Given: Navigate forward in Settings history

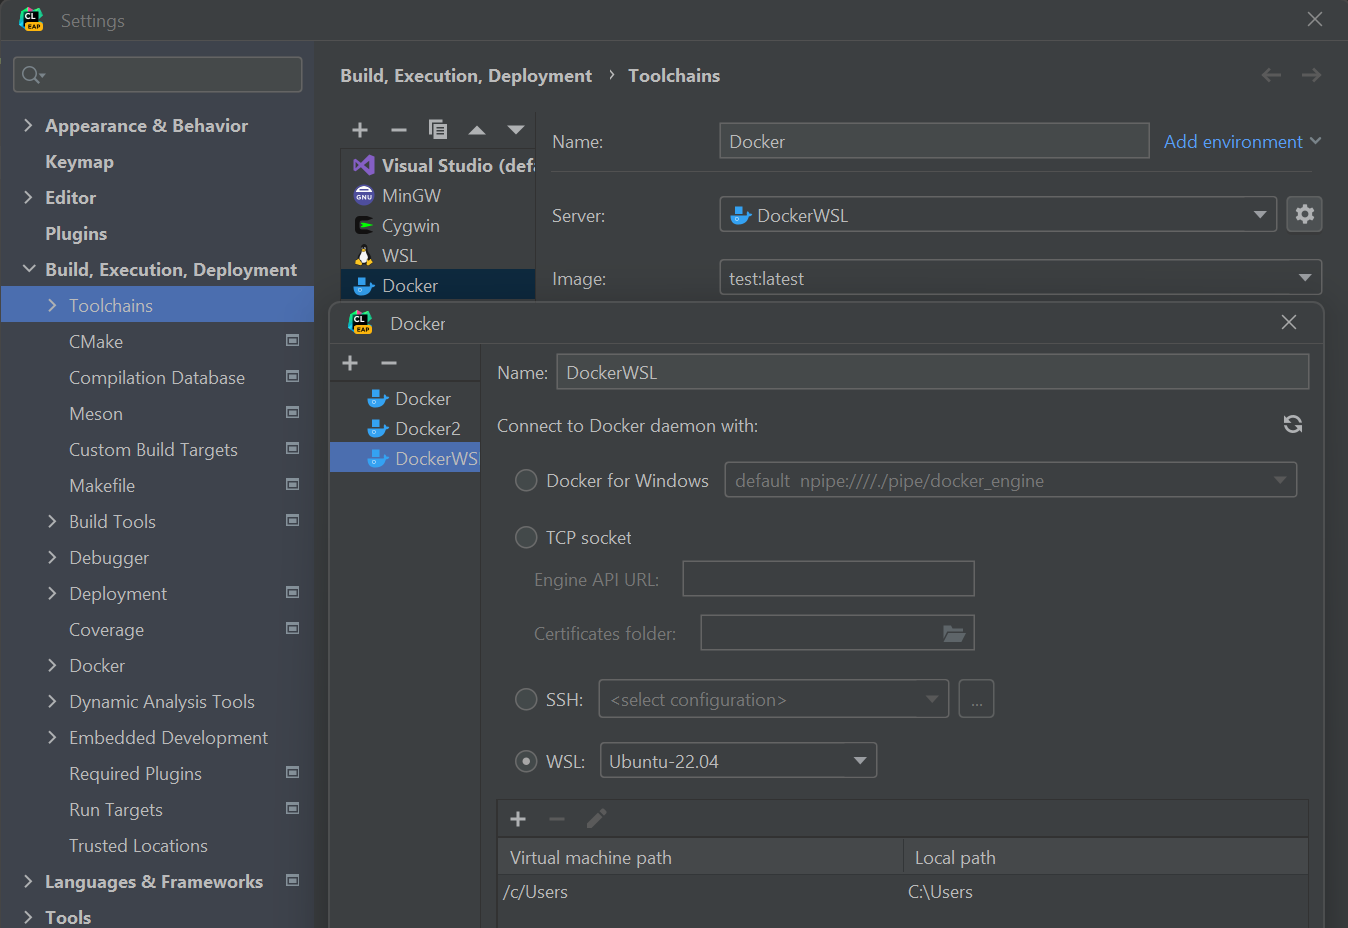Looking at the screenshot, I should tap(1312, 75).
